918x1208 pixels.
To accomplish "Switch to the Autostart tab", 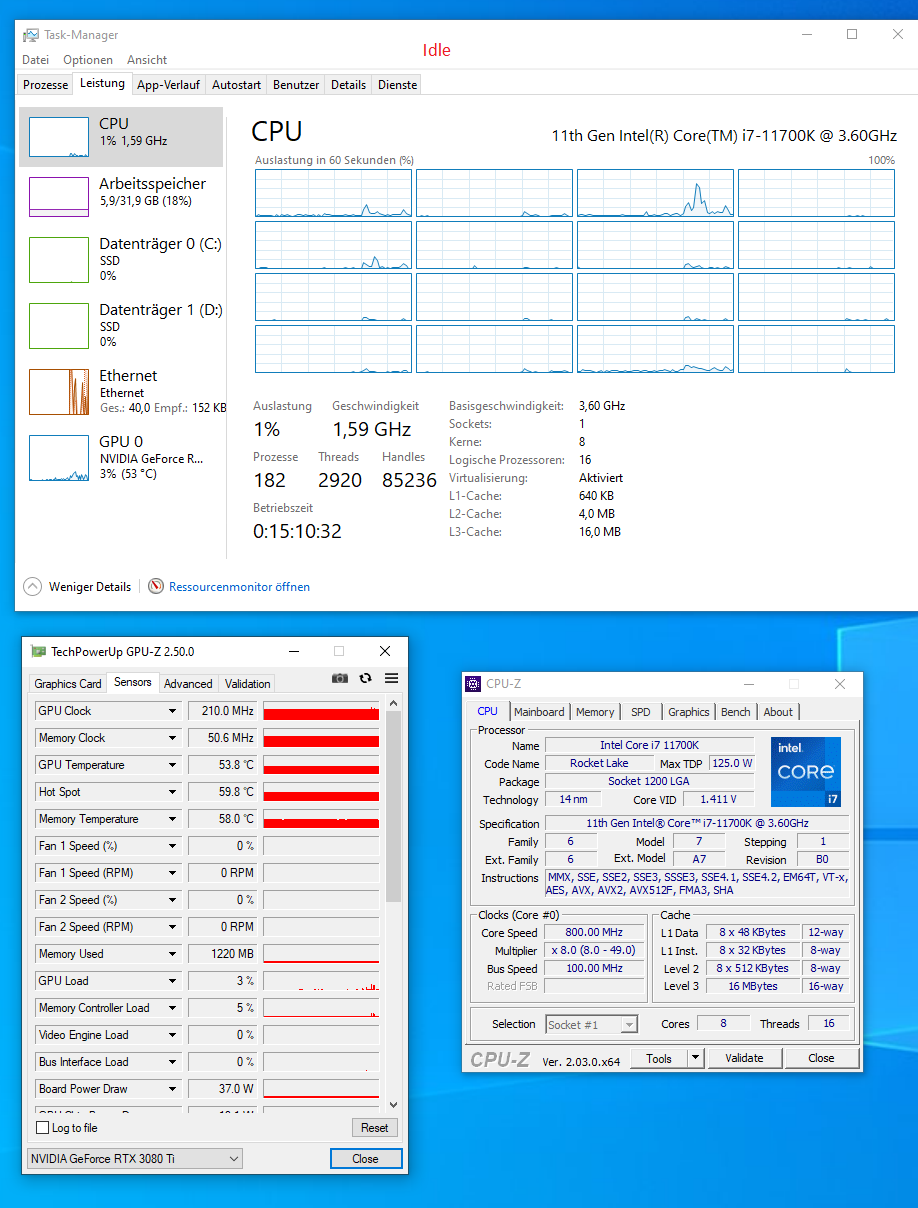I will (x=236, y=85).
